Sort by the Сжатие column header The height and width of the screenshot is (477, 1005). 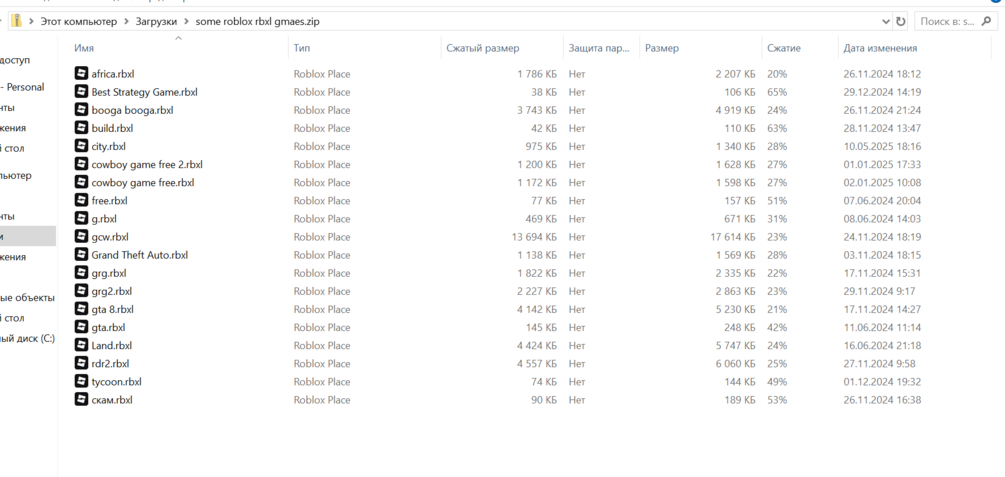click(x=784, y=48)
